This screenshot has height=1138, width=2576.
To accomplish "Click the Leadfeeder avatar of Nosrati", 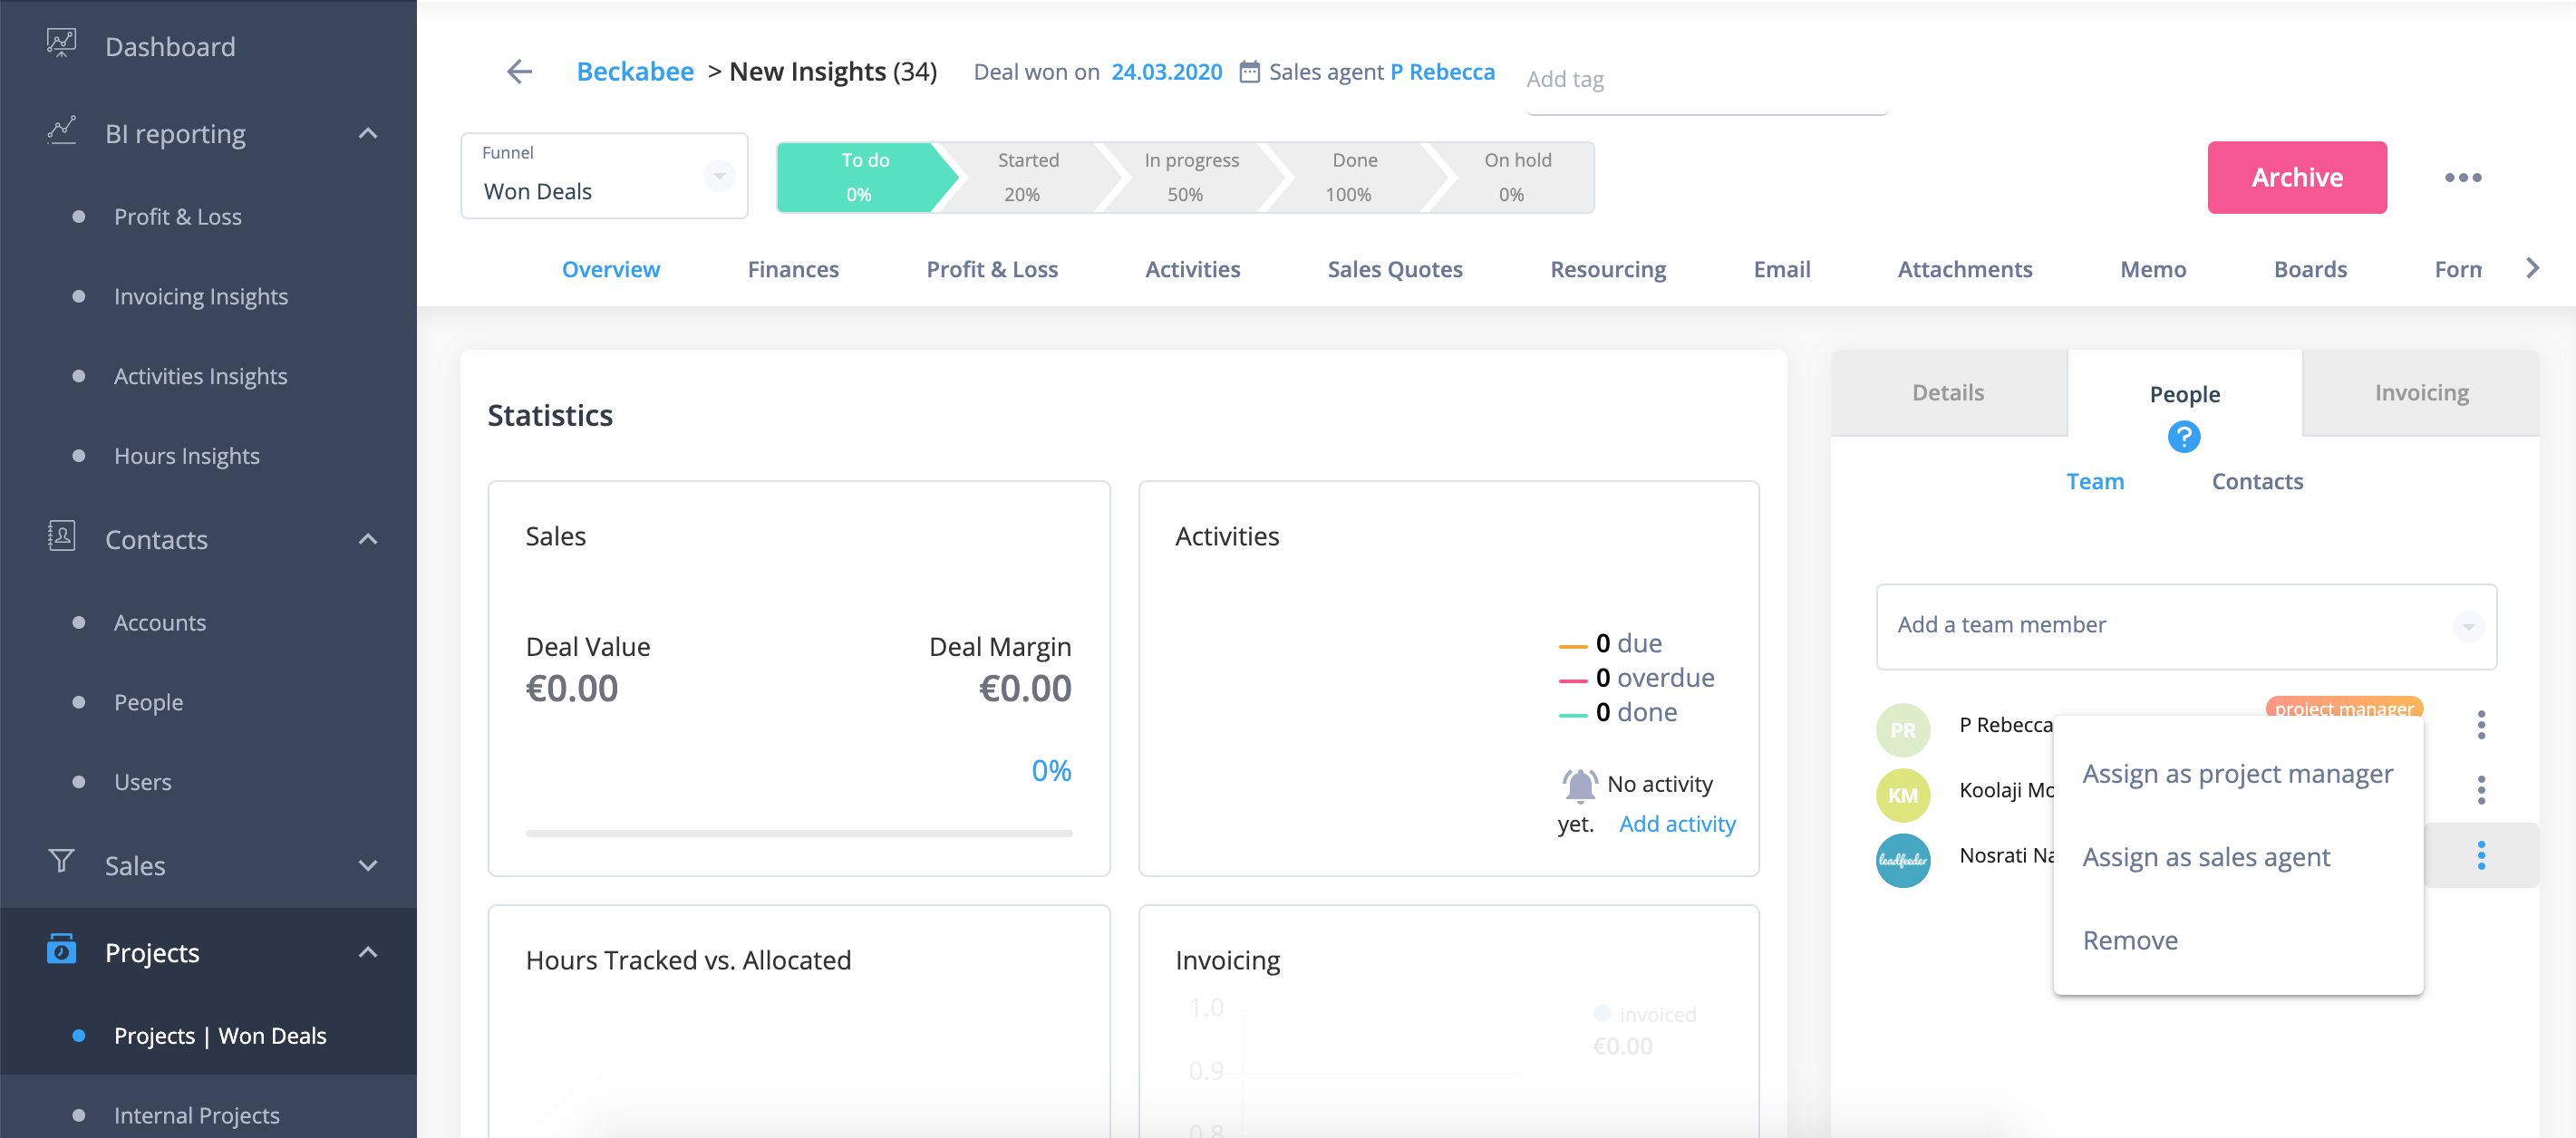I will pos(1902,861).
